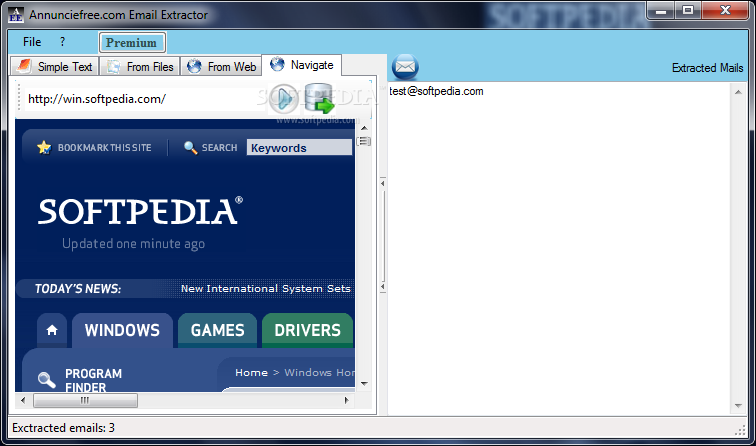Open the New International System Sets news link
This screenshot has height=446, width=756.
(x=266, y=289)
